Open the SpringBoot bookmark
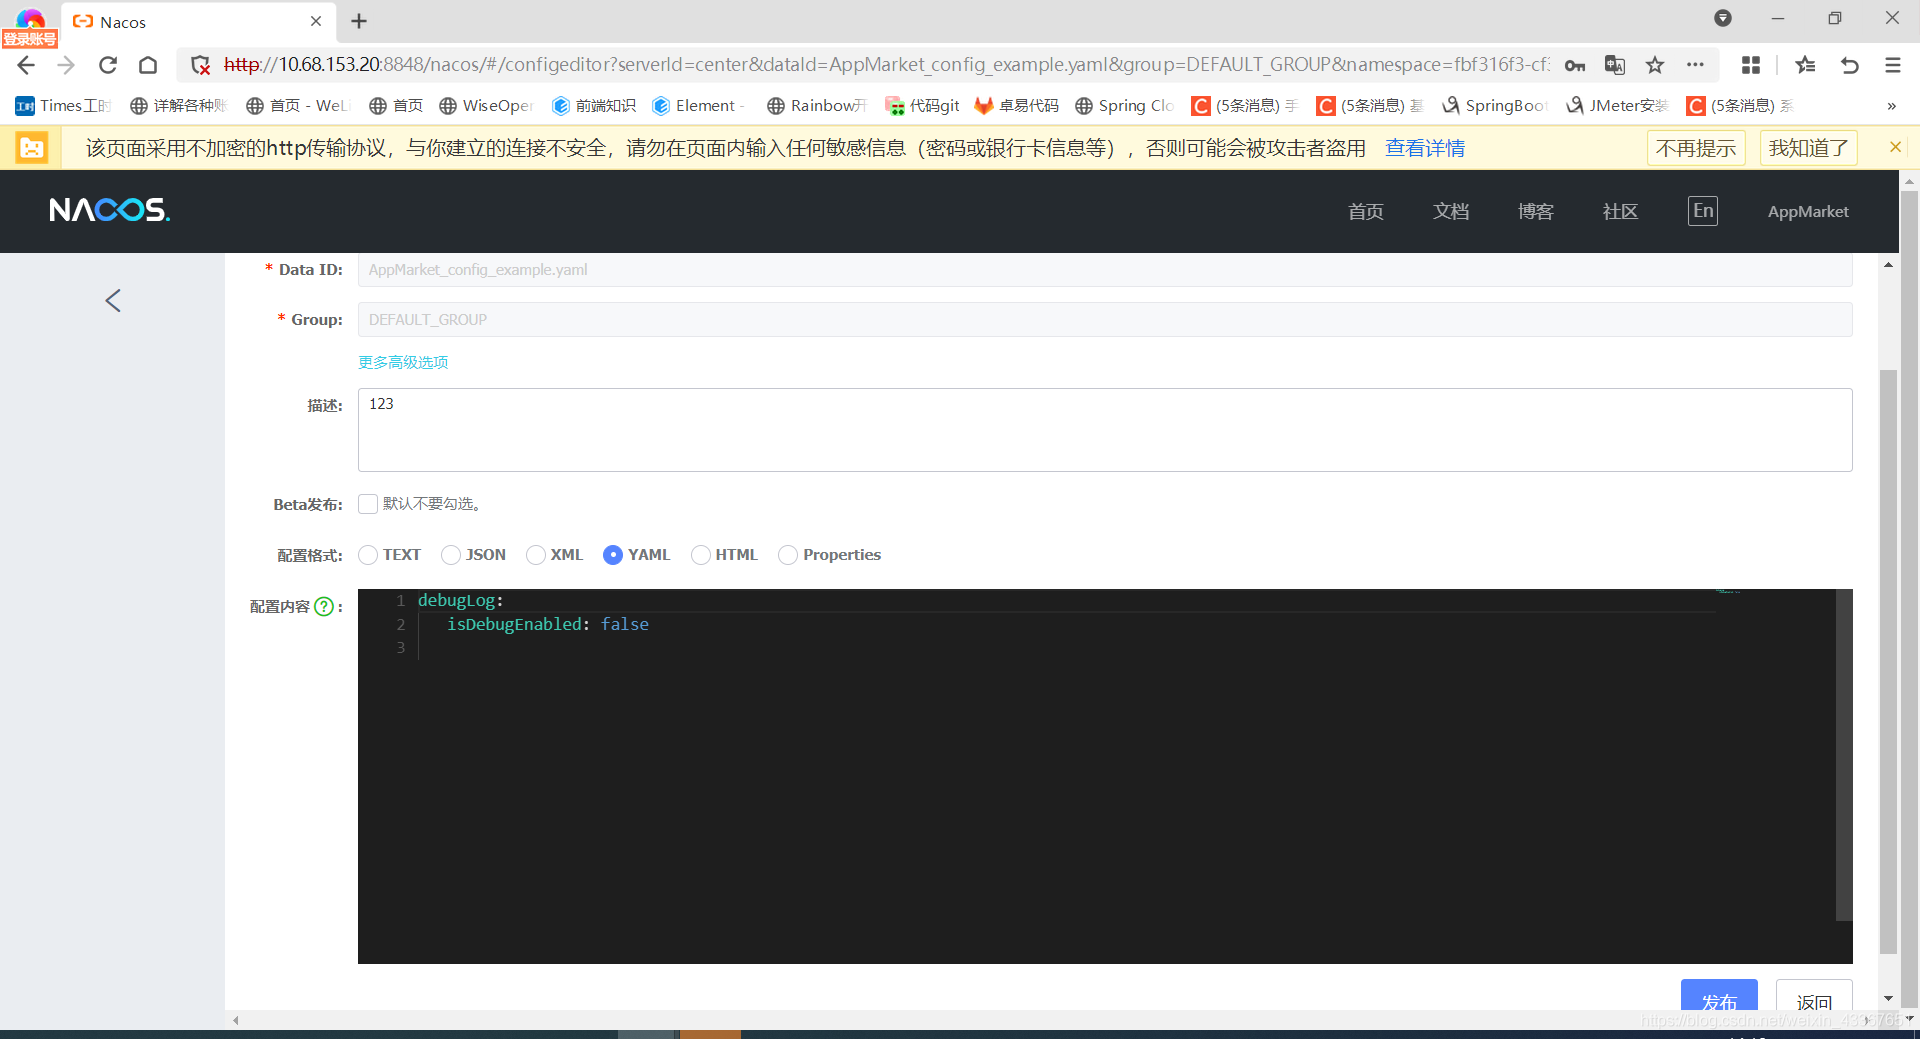The image size is (1920, 1039). 1495,105
